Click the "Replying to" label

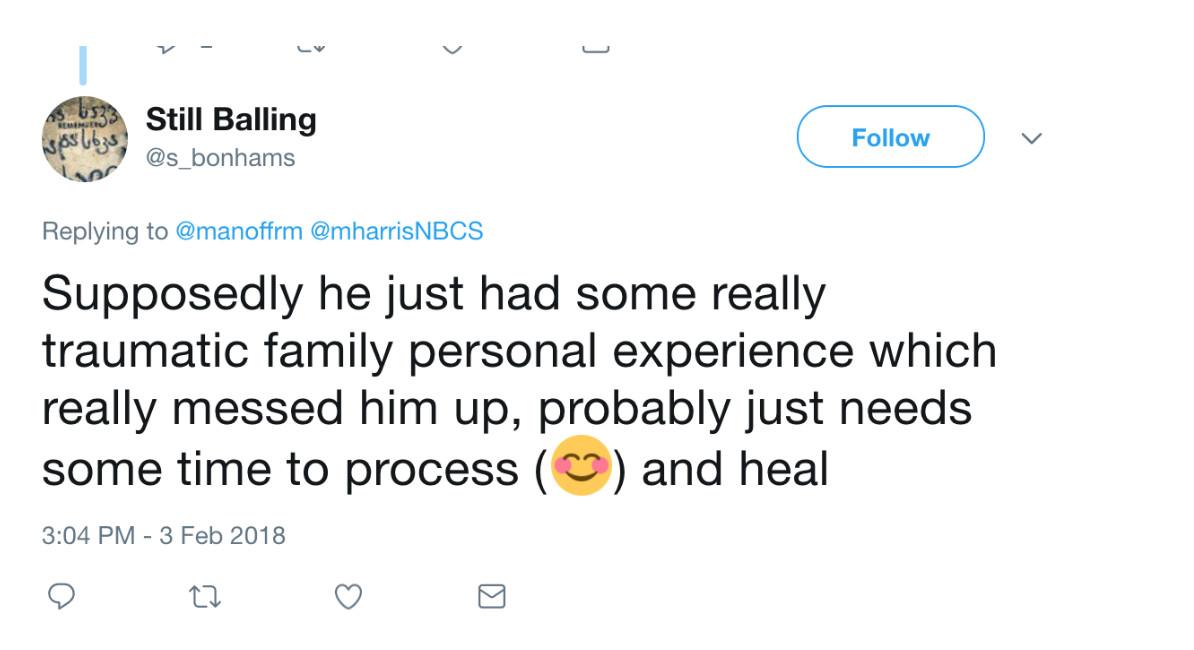(104, 231)
